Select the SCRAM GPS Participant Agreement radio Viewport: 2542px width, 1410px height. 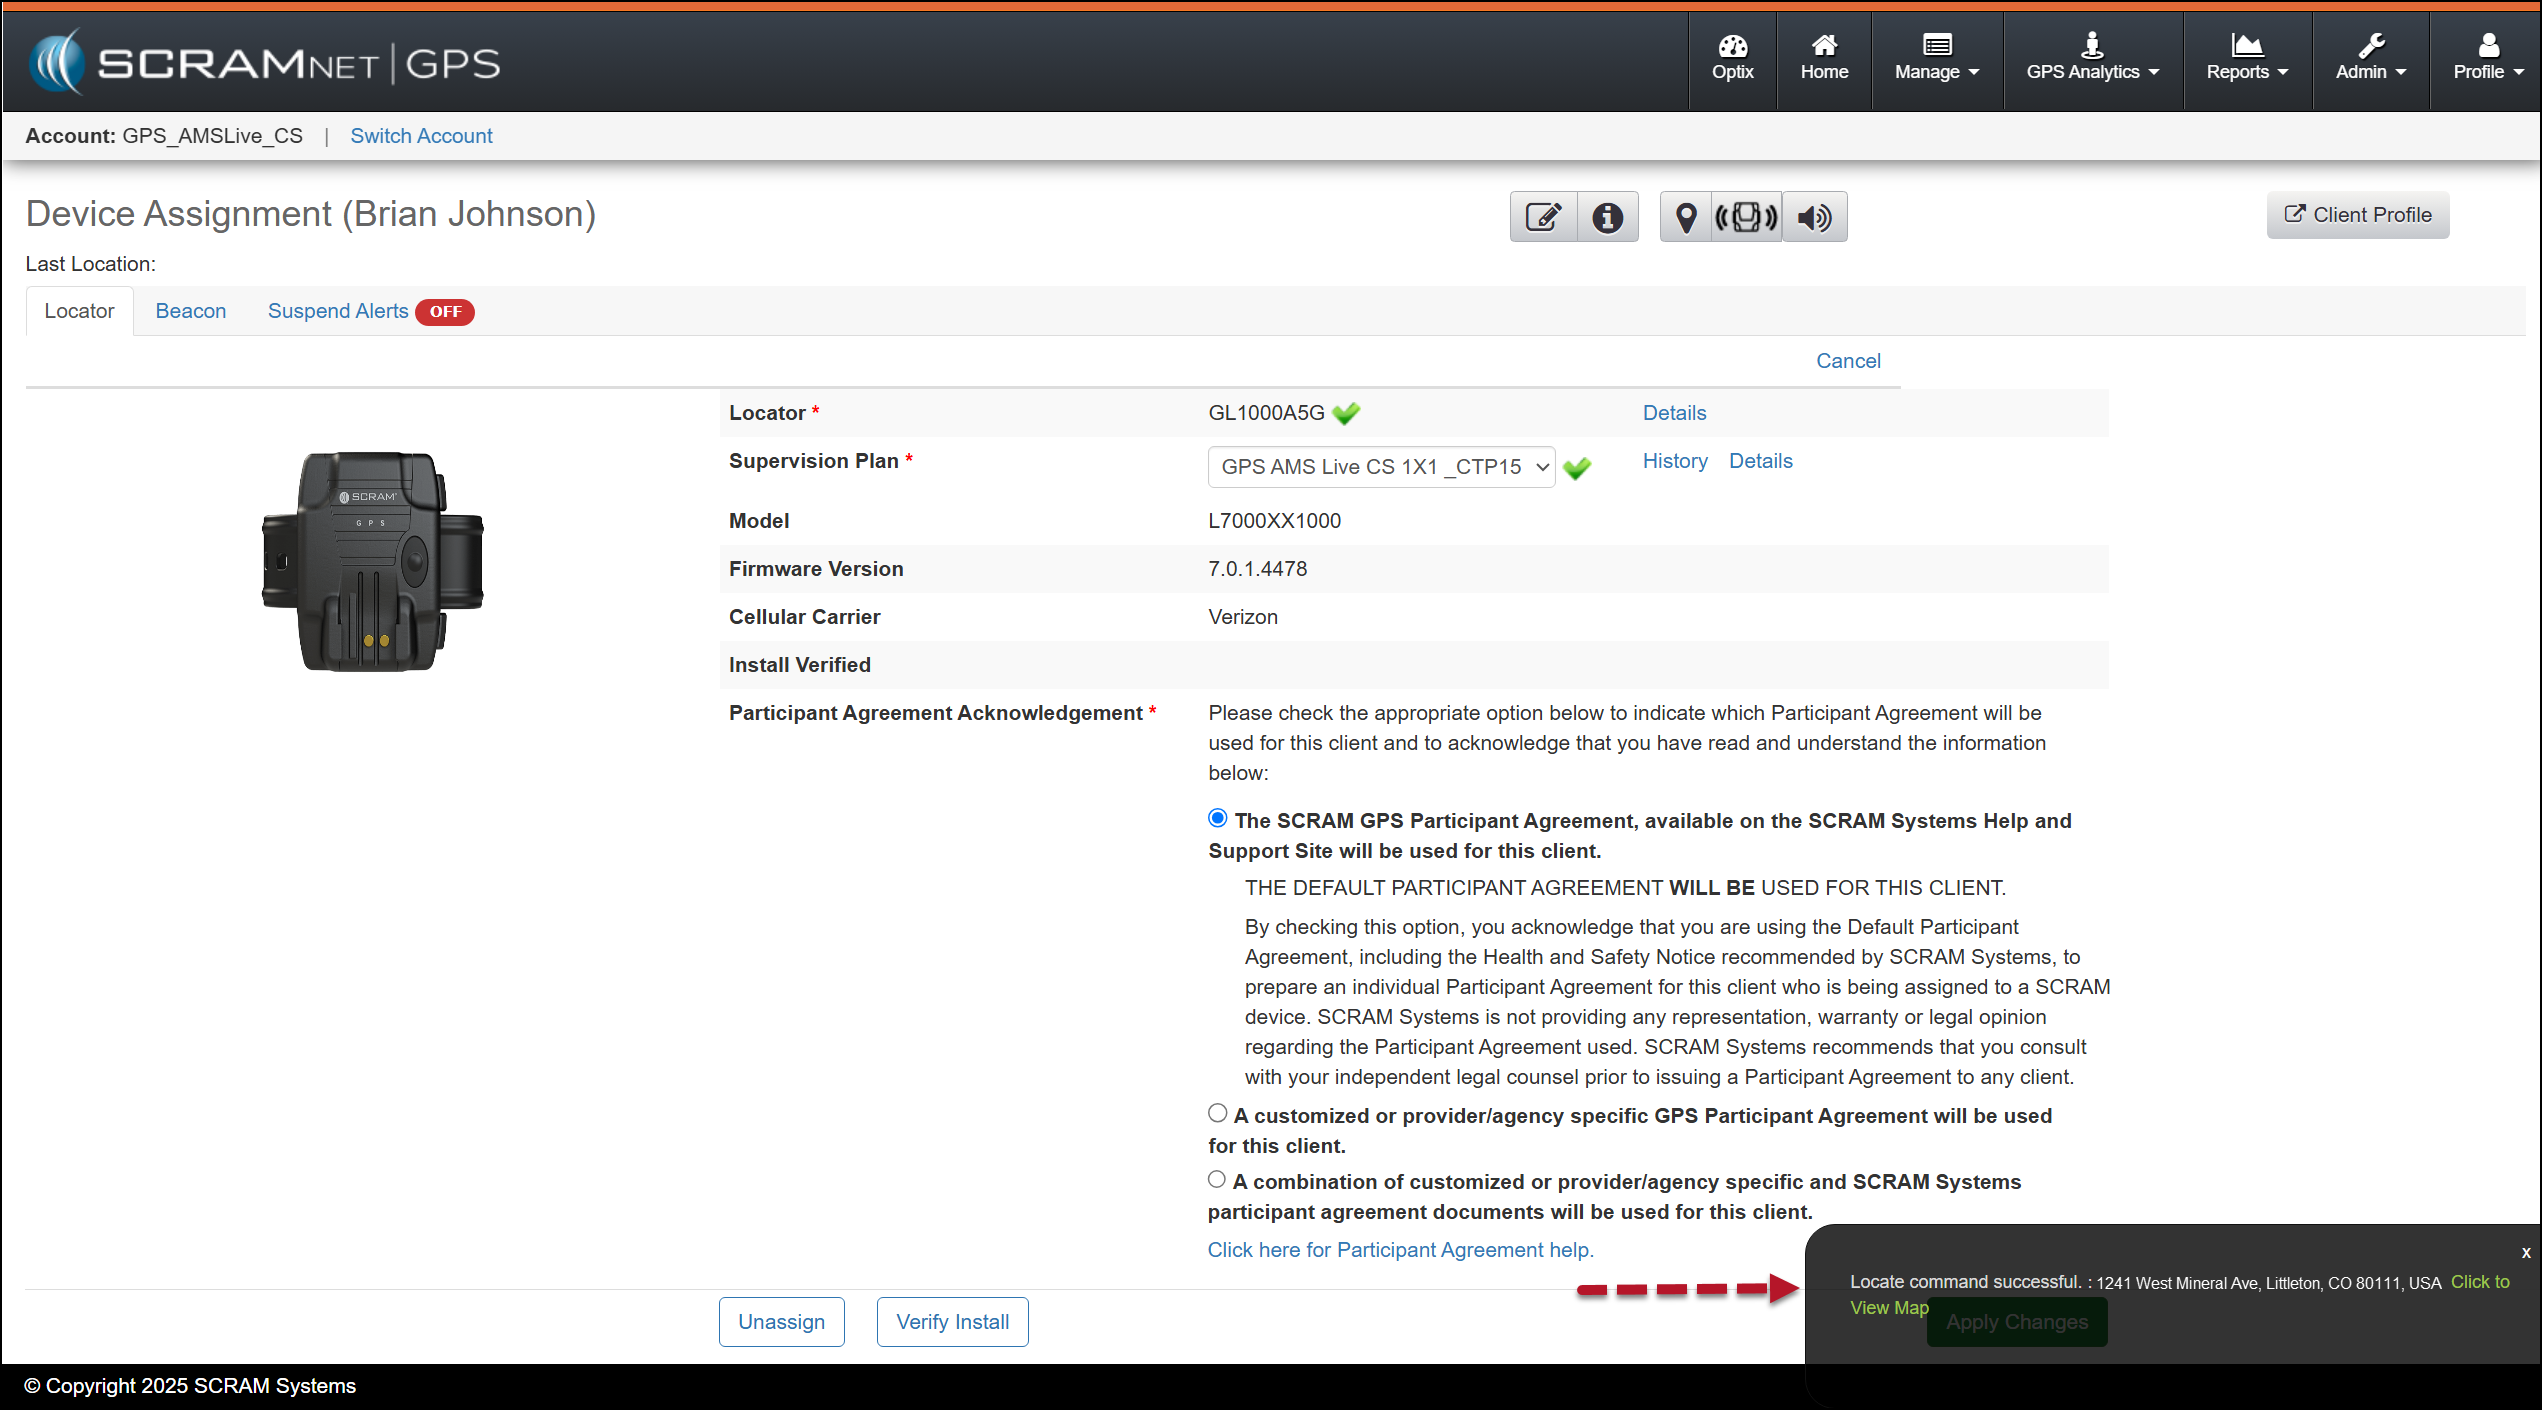(1217, 818)
